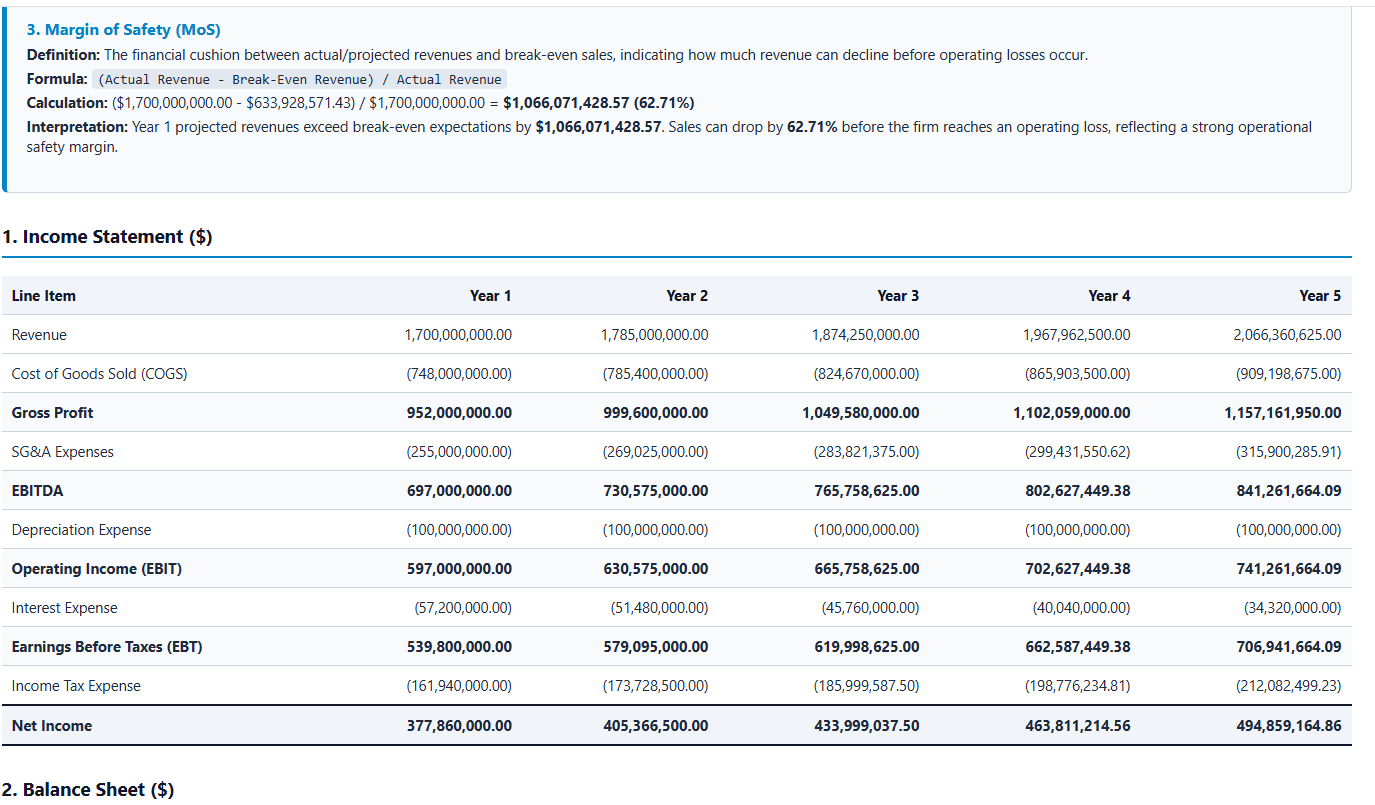Viewport: 1375px width, 805px height.
Task: Click Year 2 income tax (173,728,500.00)
Action: (x=655, y=686)
